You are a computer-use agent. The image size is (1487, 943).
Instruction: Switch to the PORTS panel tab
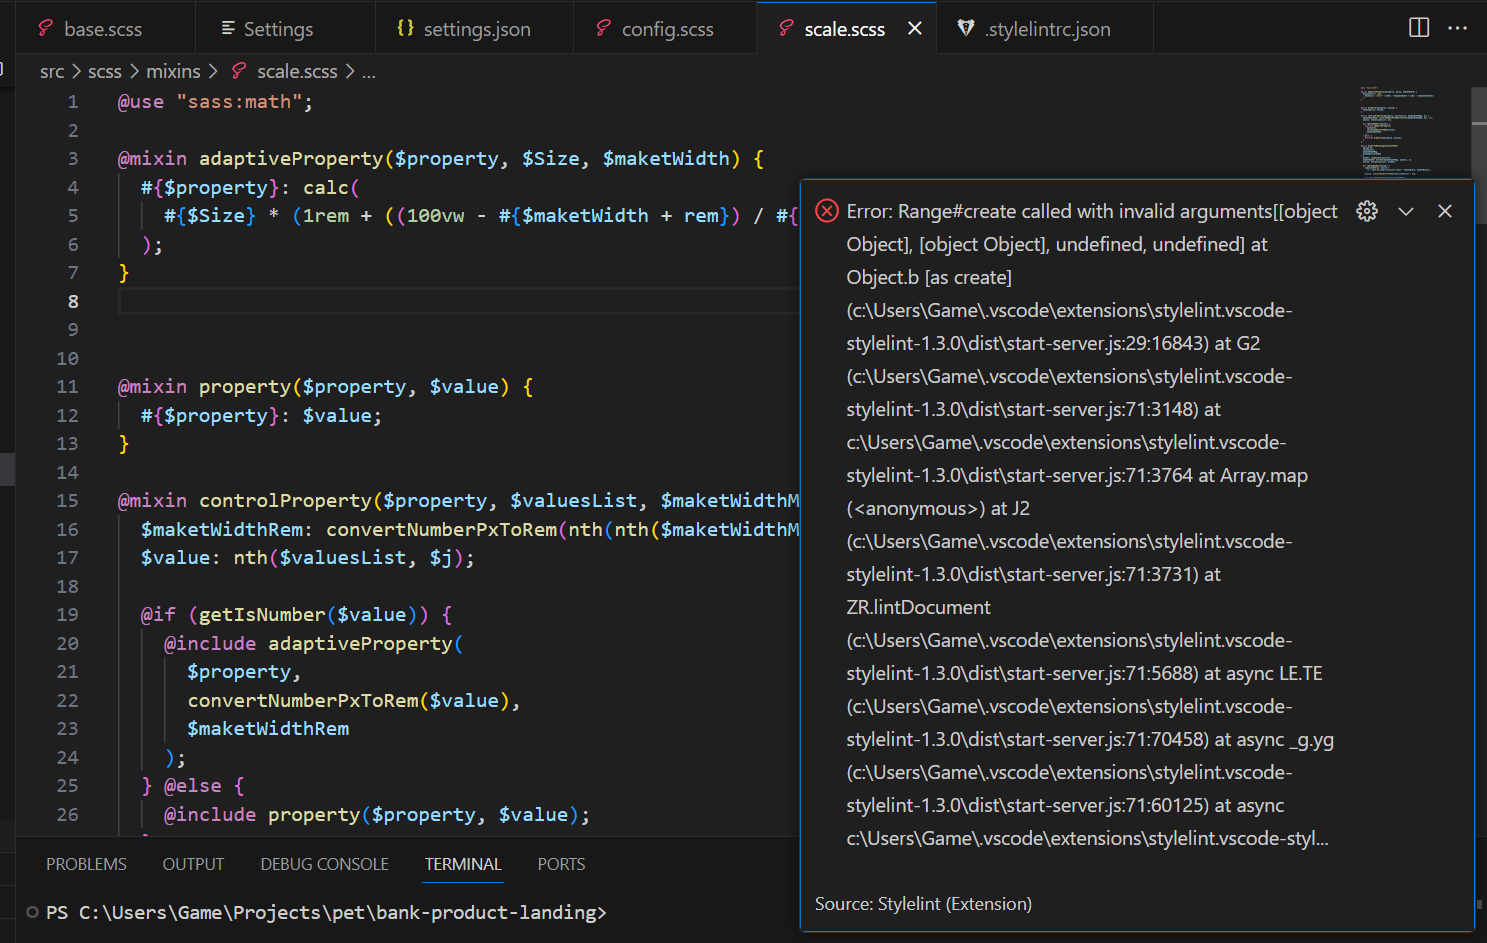tap(561, 864)
